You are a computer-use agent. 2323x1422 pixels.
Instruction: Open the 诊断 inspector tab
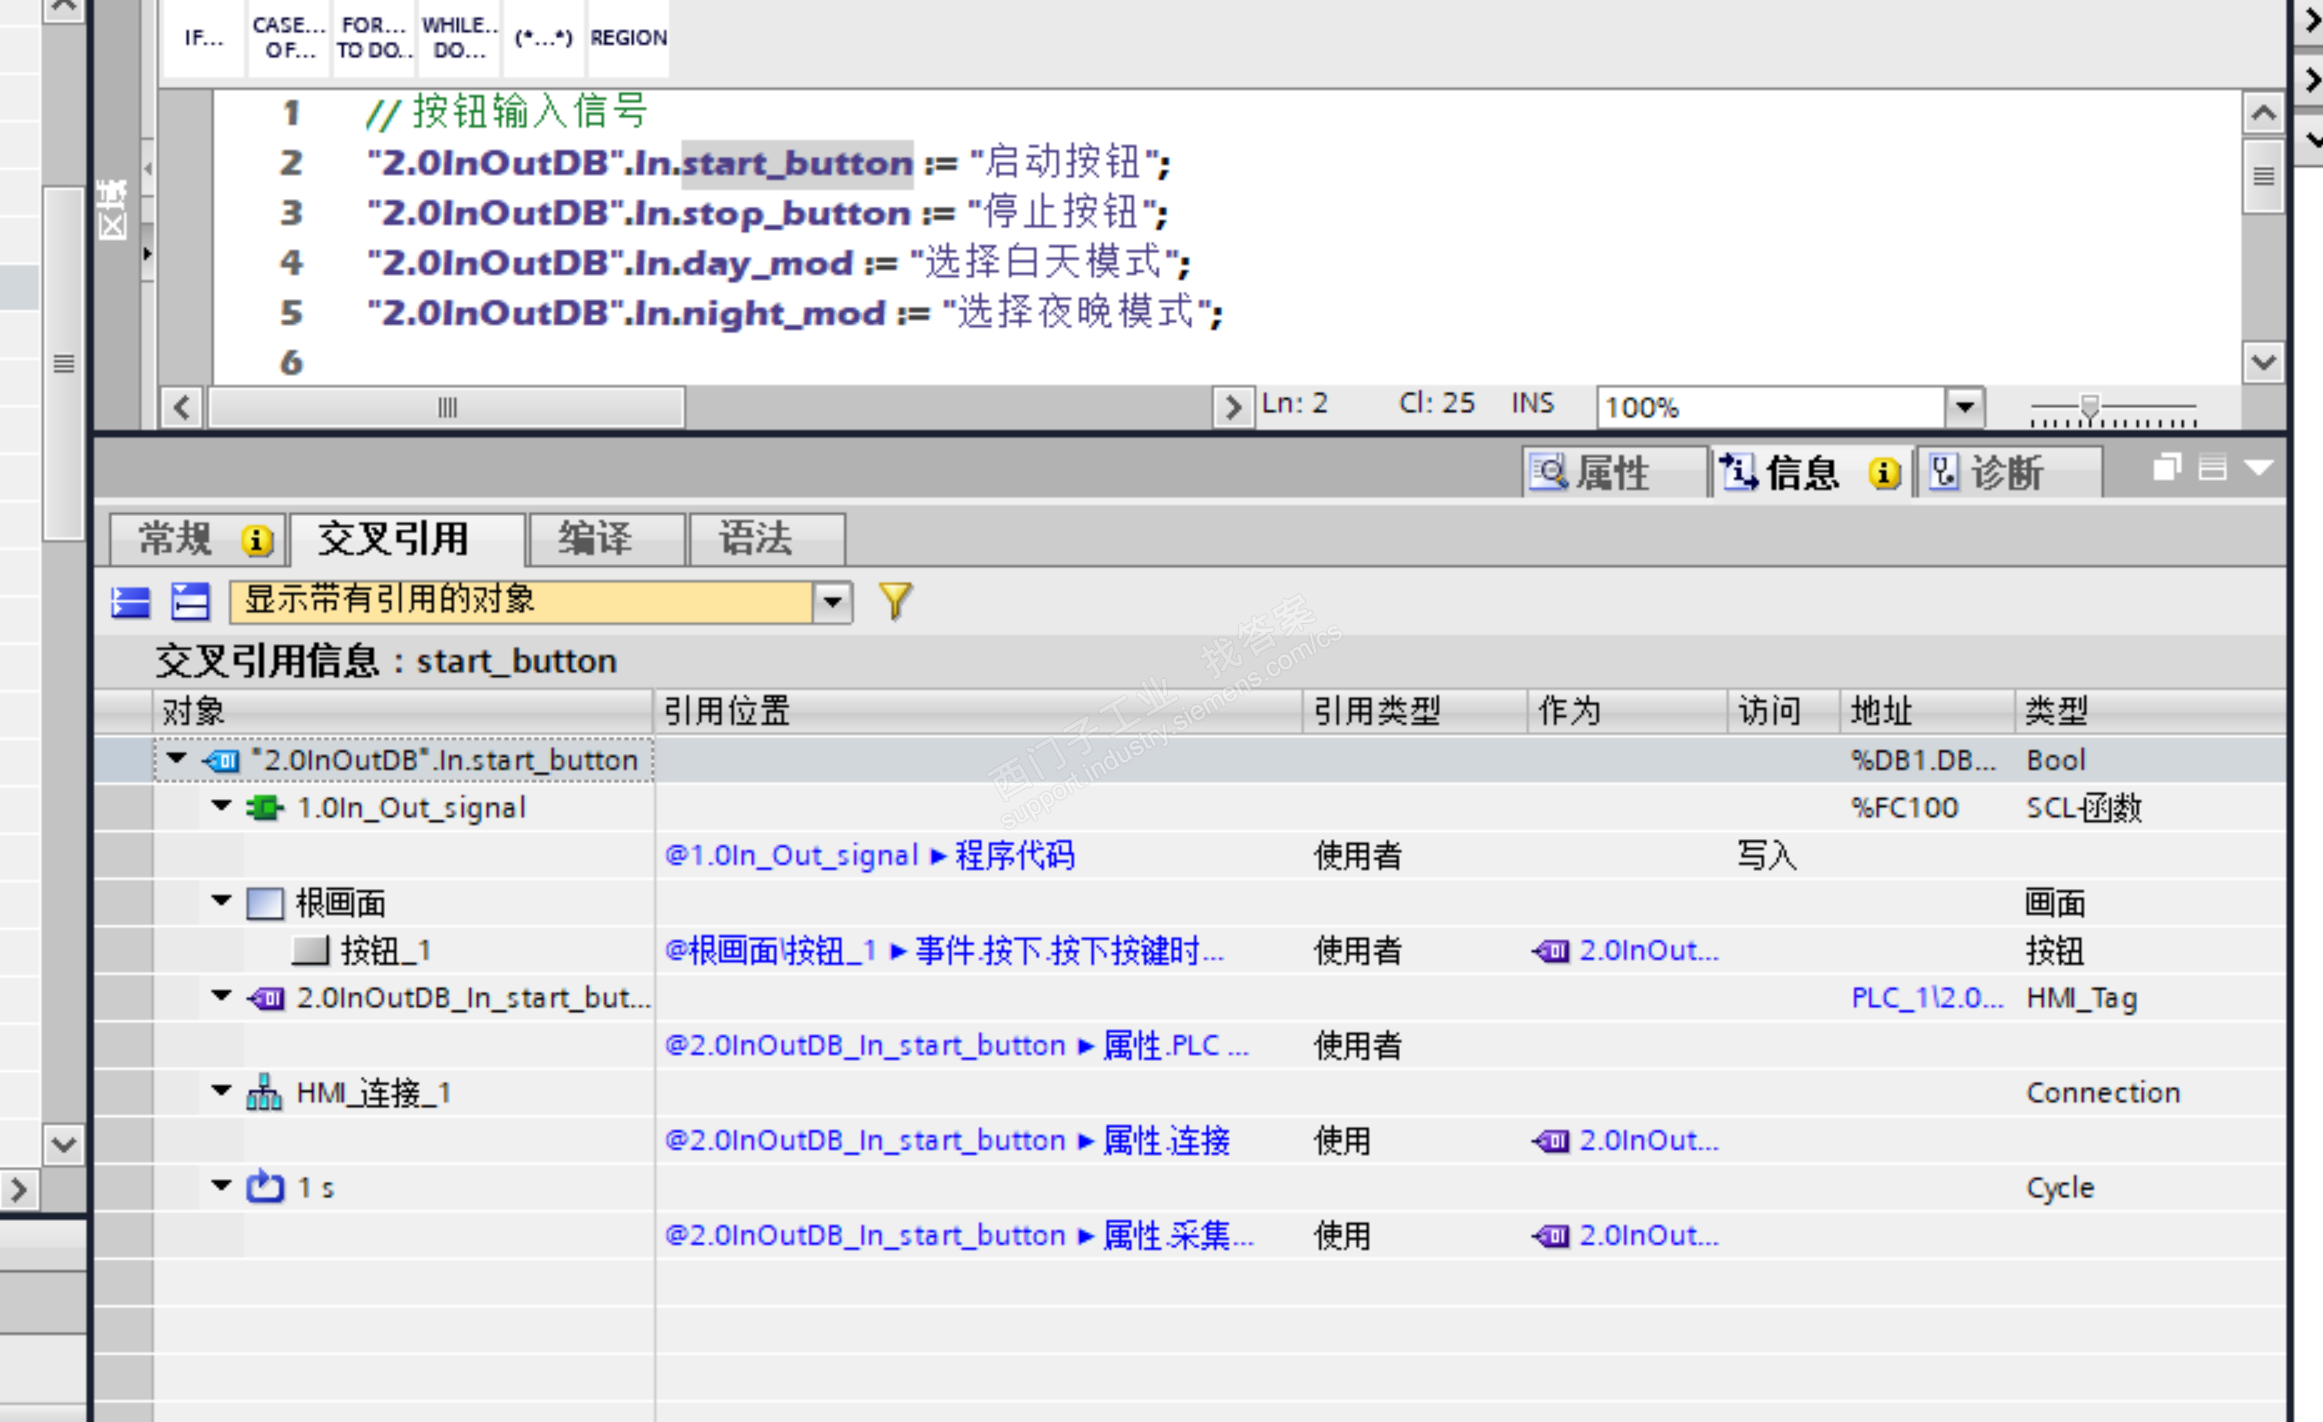(2006, 473)
